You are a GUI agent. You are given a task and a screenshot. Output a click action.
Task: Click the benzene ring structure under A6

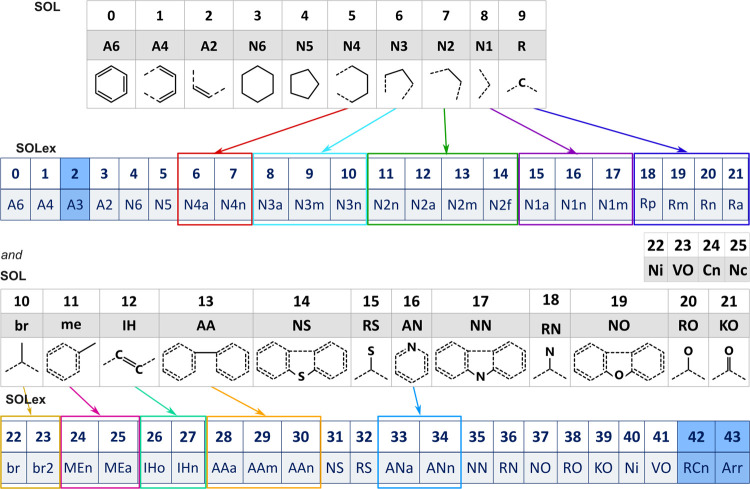click(111, 84)
